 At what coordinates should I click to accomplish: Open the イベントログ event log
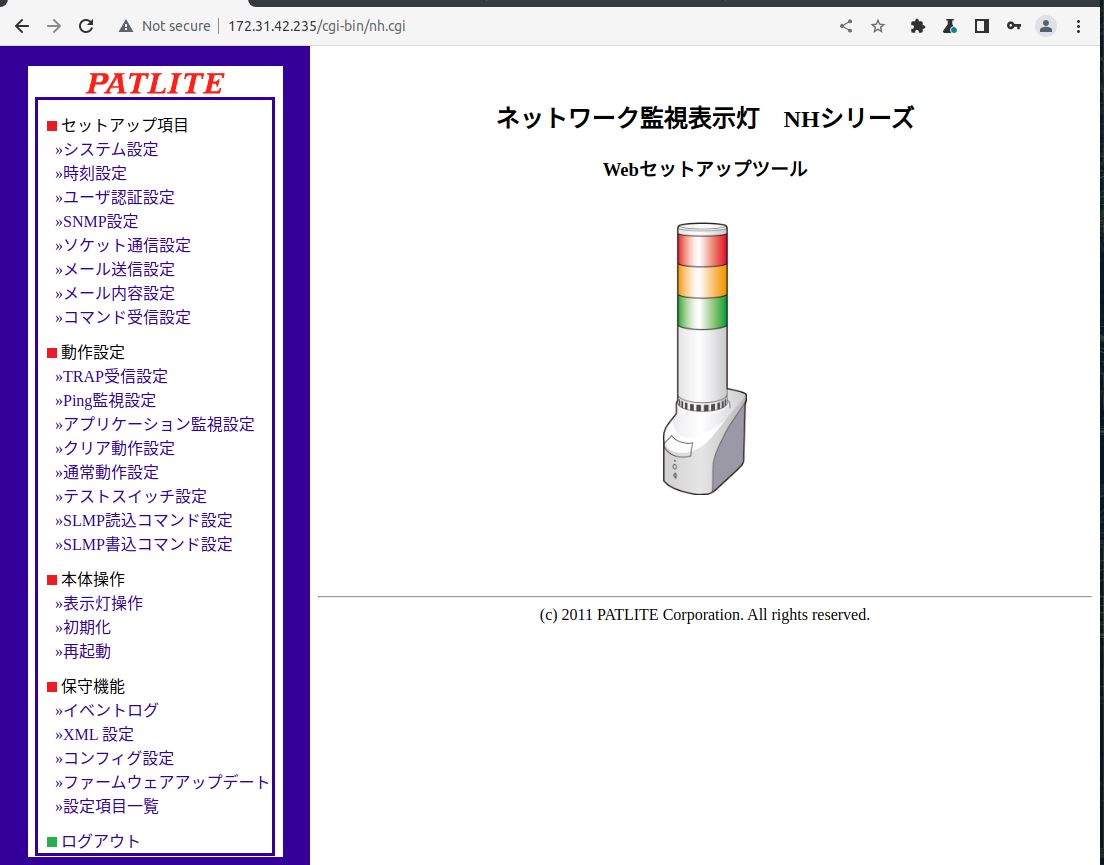pos(110,710)
